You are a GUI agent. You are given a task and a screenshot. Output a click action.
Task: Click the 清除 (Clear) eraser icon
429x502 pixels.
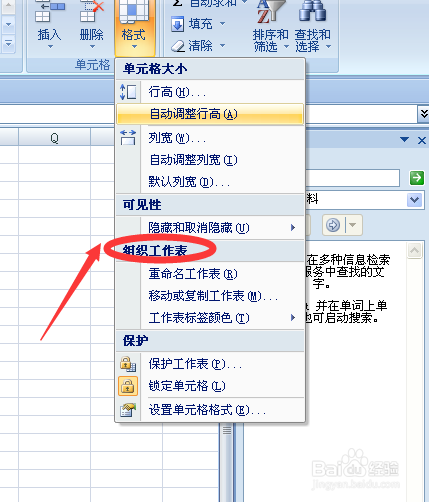(178, 46)
